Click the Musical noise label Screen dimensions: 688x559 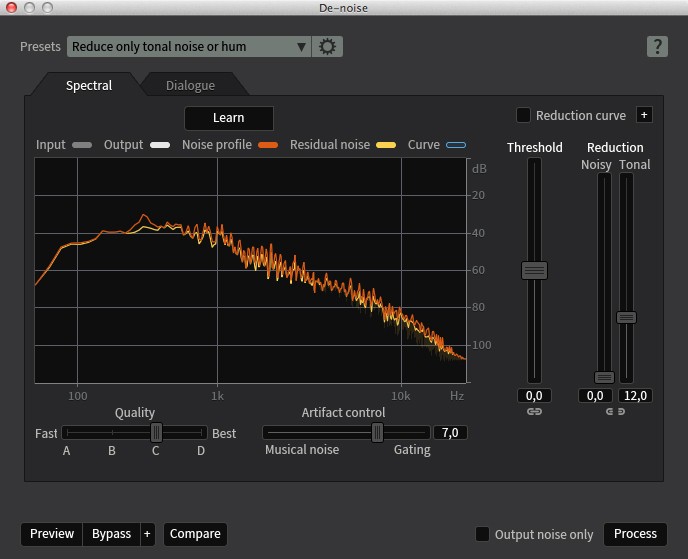point(302,450)
